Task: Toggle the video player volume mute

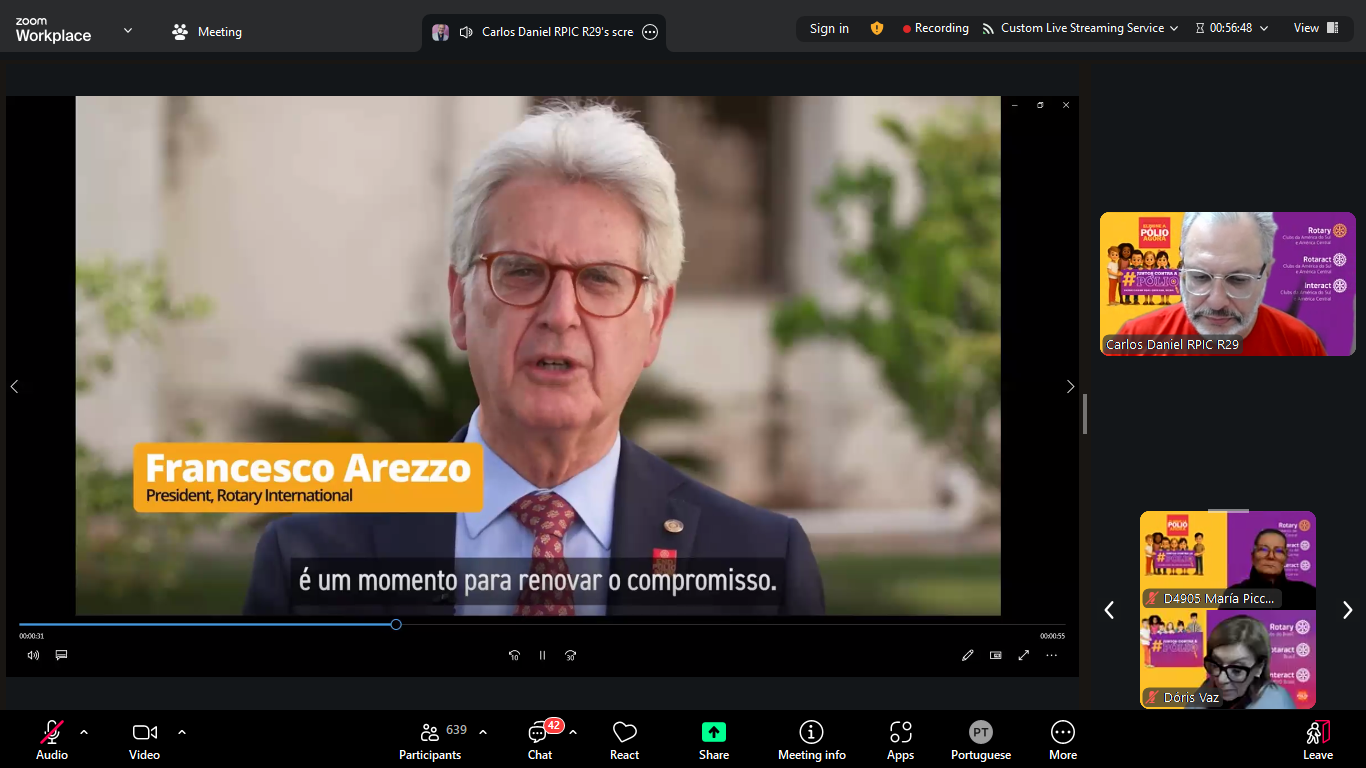Action: [x=33, y=656]
